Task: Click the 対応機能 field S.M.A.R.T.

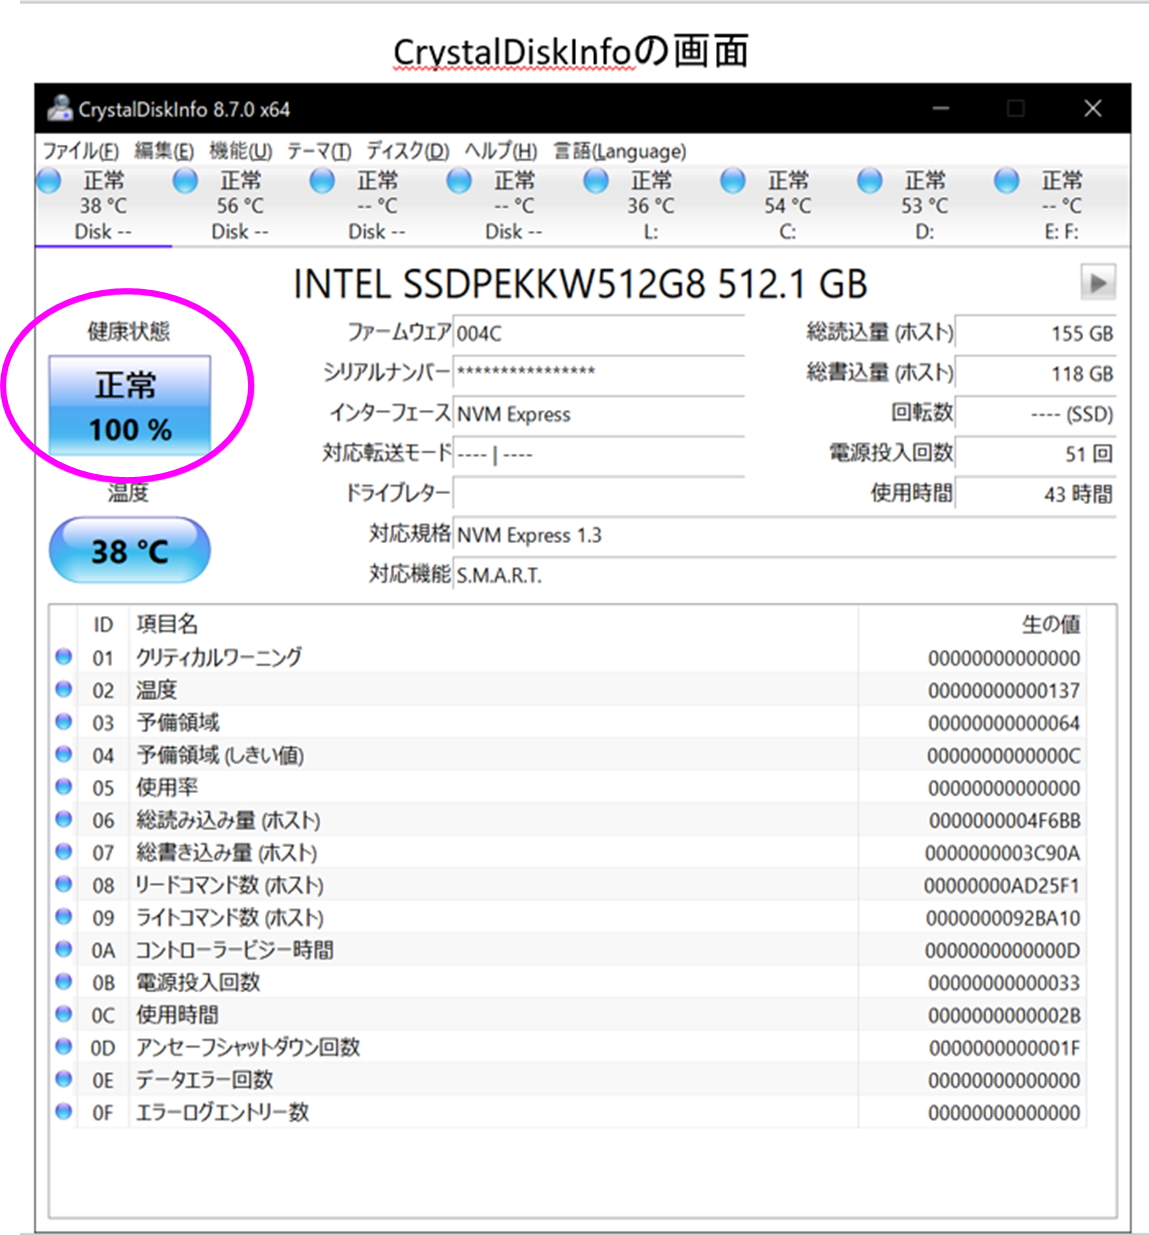Action: [785, 575]
